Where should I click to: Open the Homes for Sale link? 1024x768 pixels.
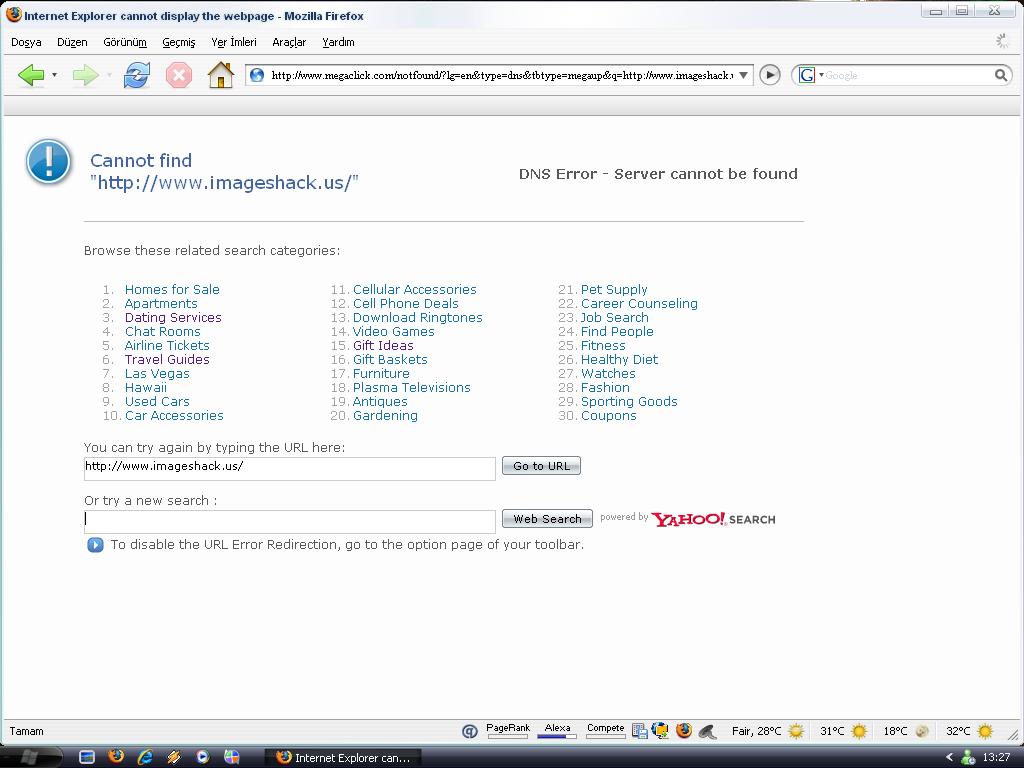(x=172, y=289)
